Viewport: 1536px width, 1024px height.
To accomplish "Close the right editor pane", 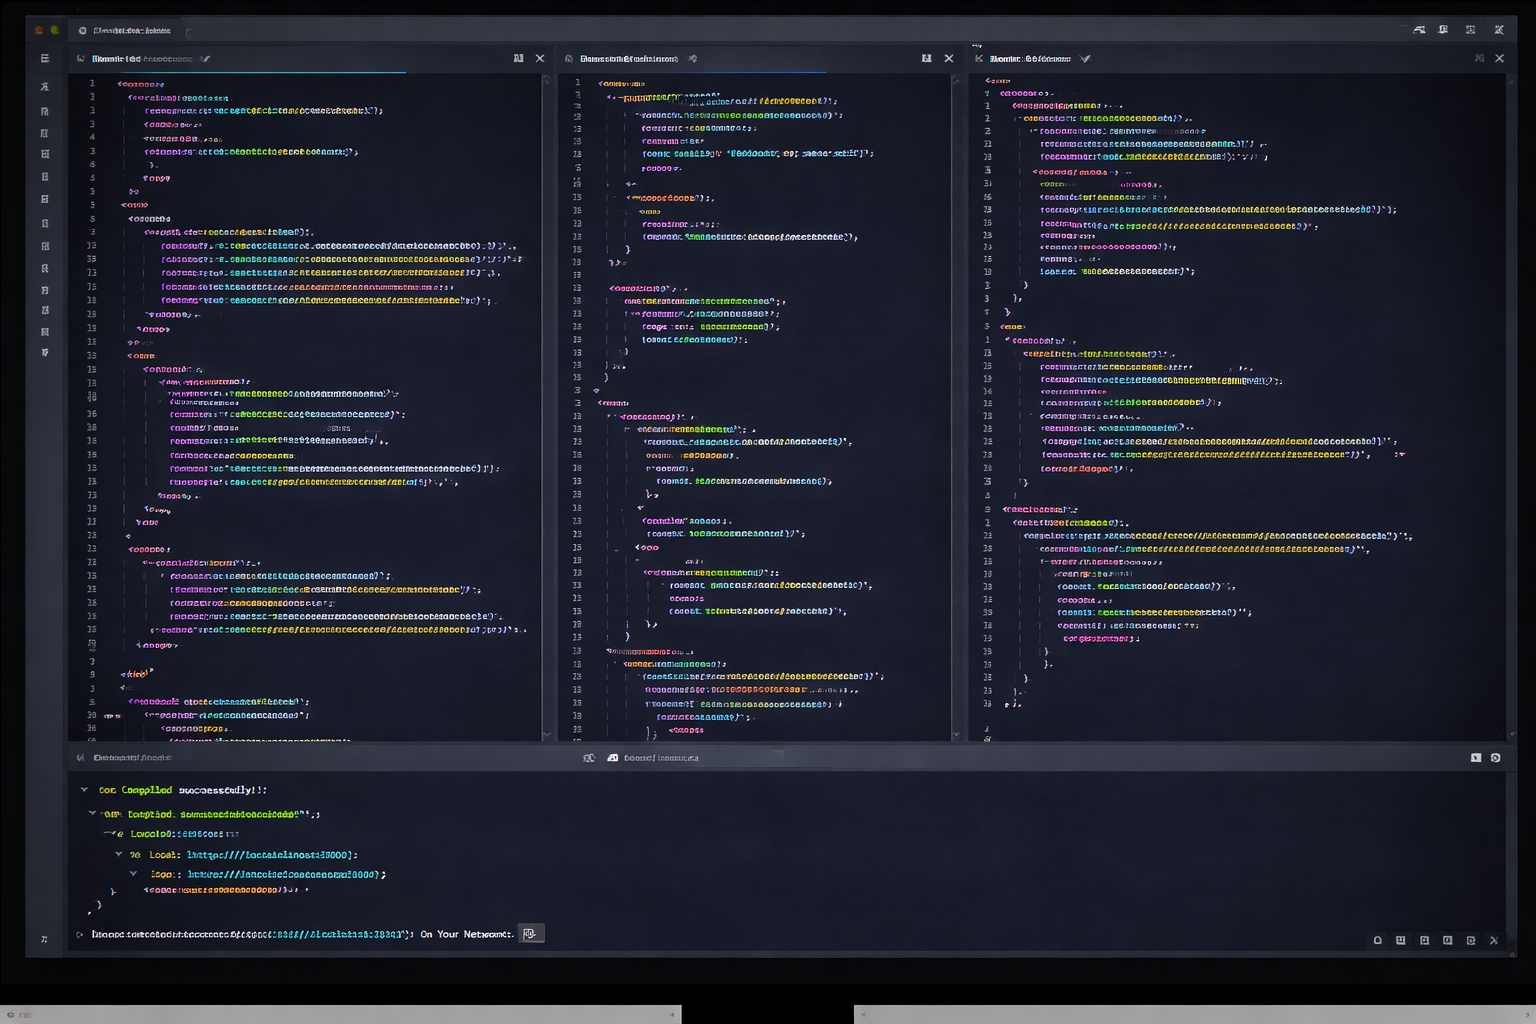I will (x=1499, y=59).
